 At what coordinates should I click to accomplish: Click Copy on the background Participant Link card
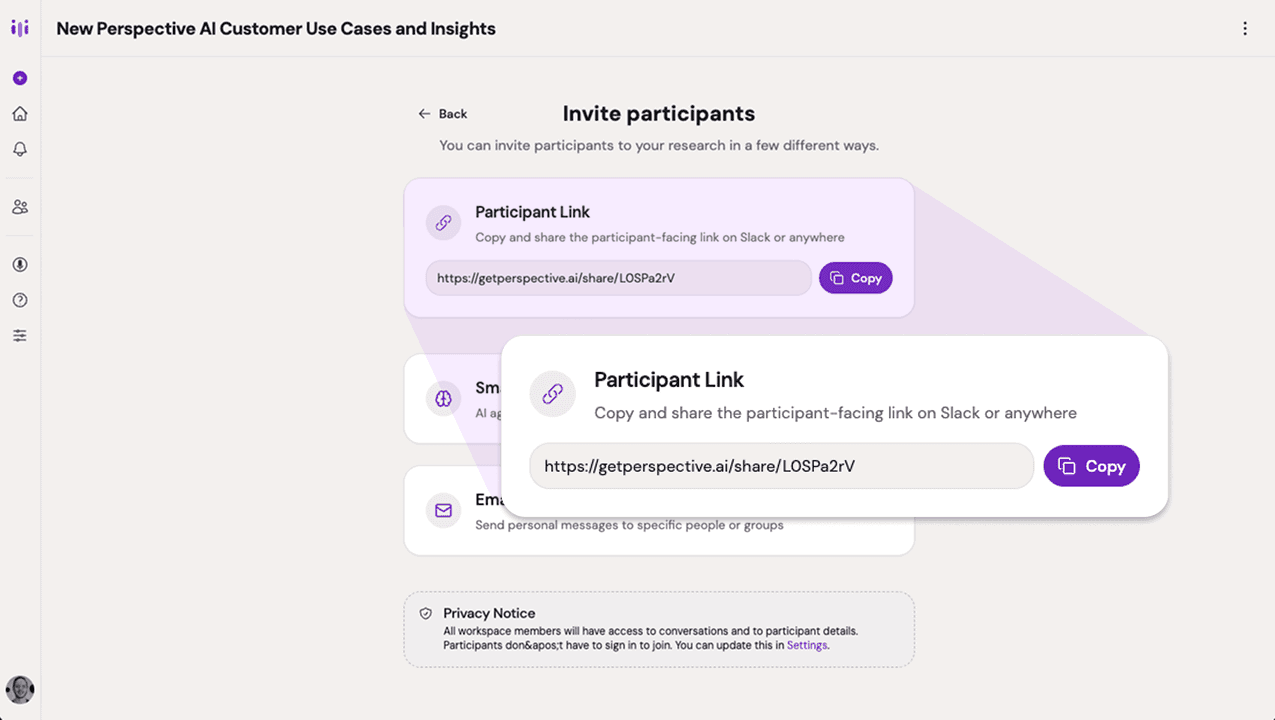click(x=855, y=277)
